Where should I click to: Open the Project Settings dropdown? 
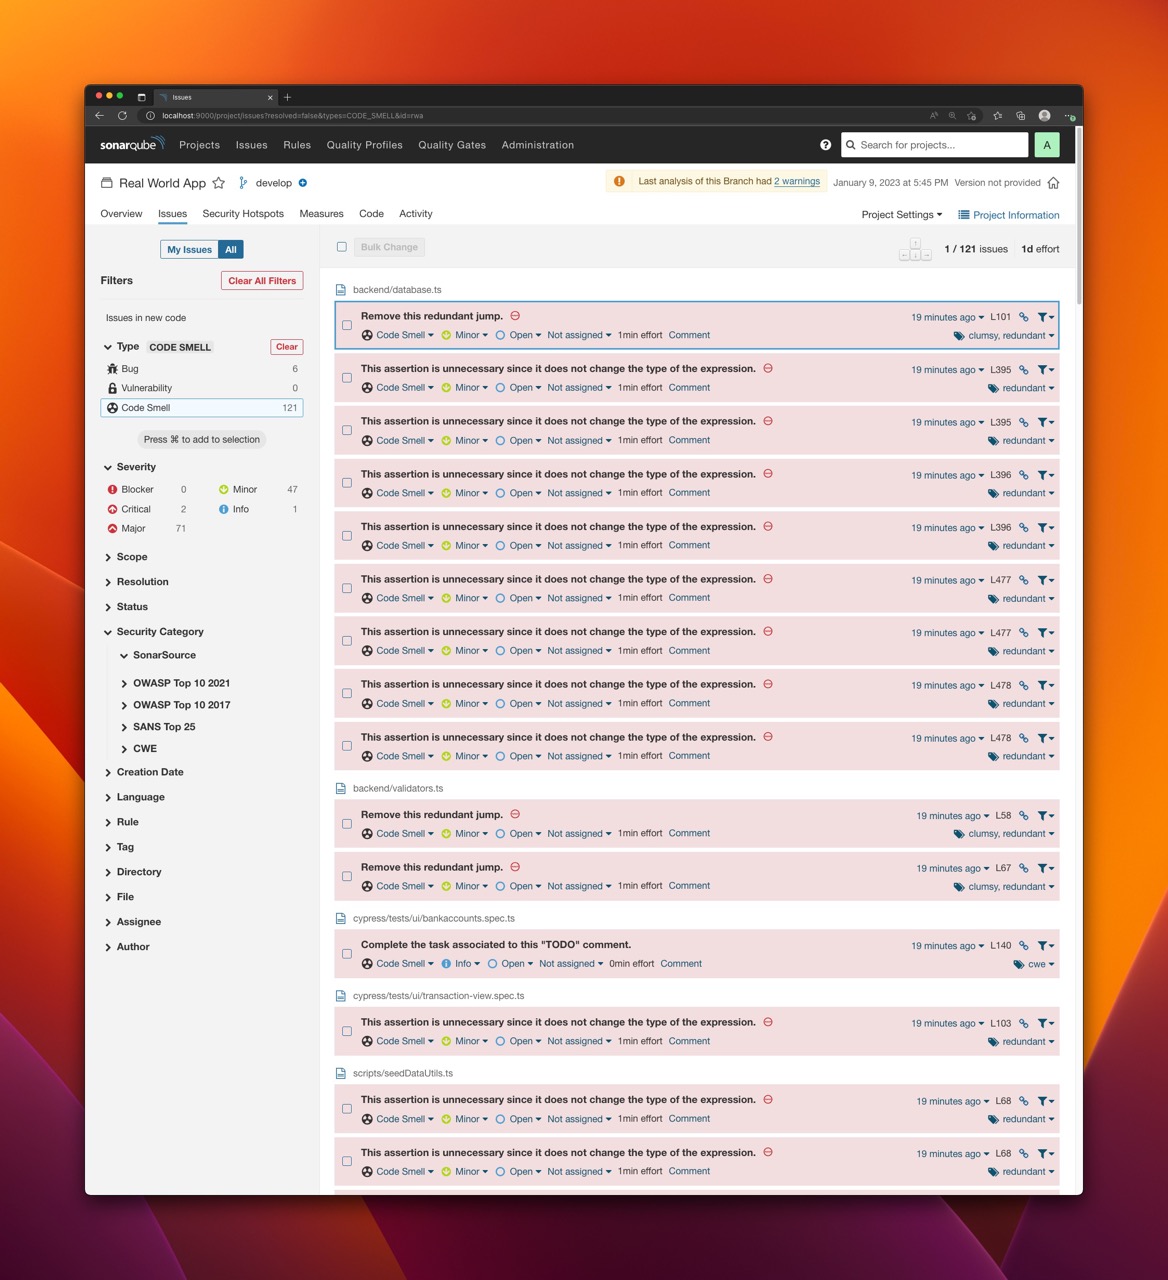pyautogui.click(x=899, y=214)
